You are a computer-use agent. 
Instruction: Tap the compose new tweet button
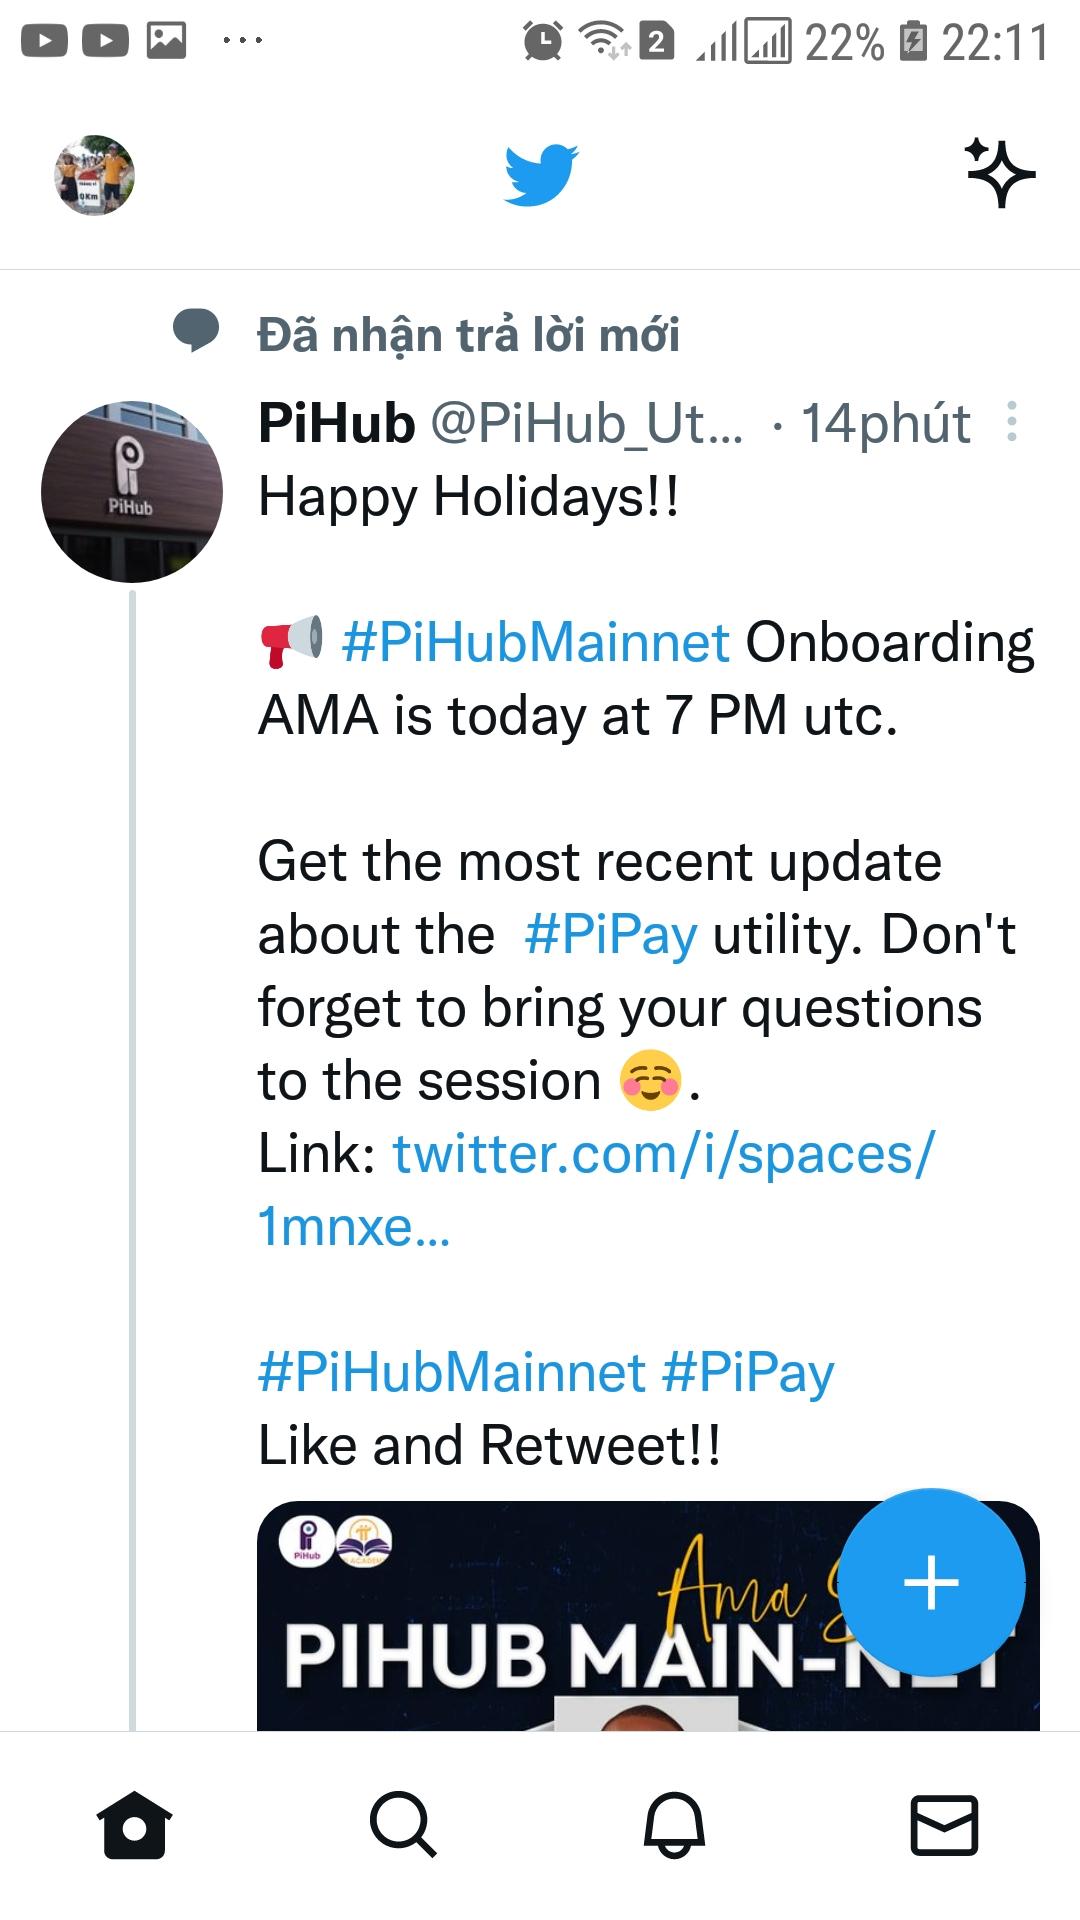coord(931,1582)
